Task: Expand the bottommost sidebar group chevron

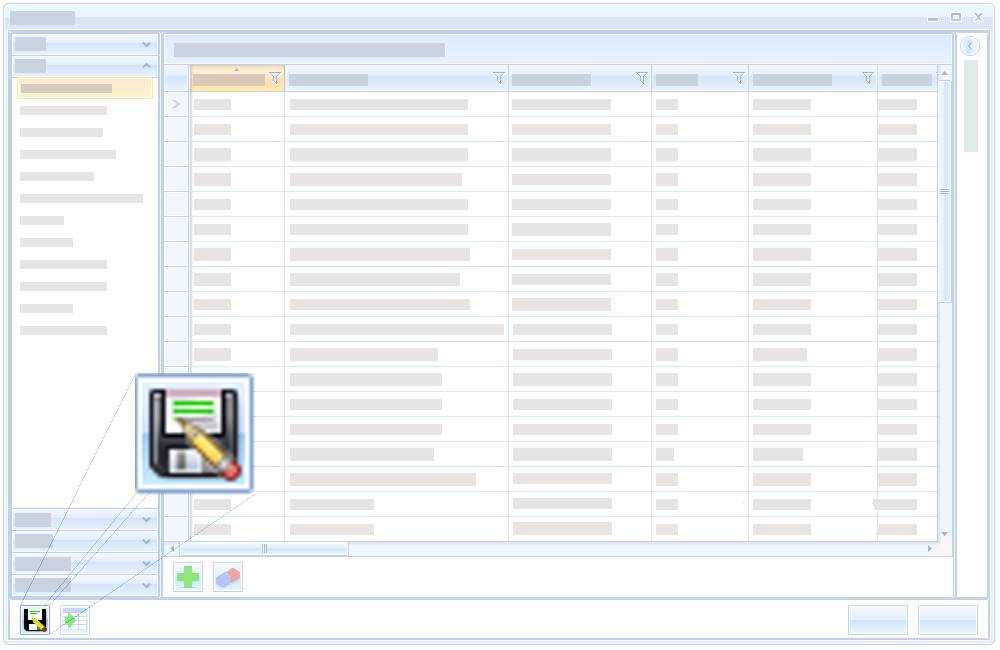Action: coord(147,585)
